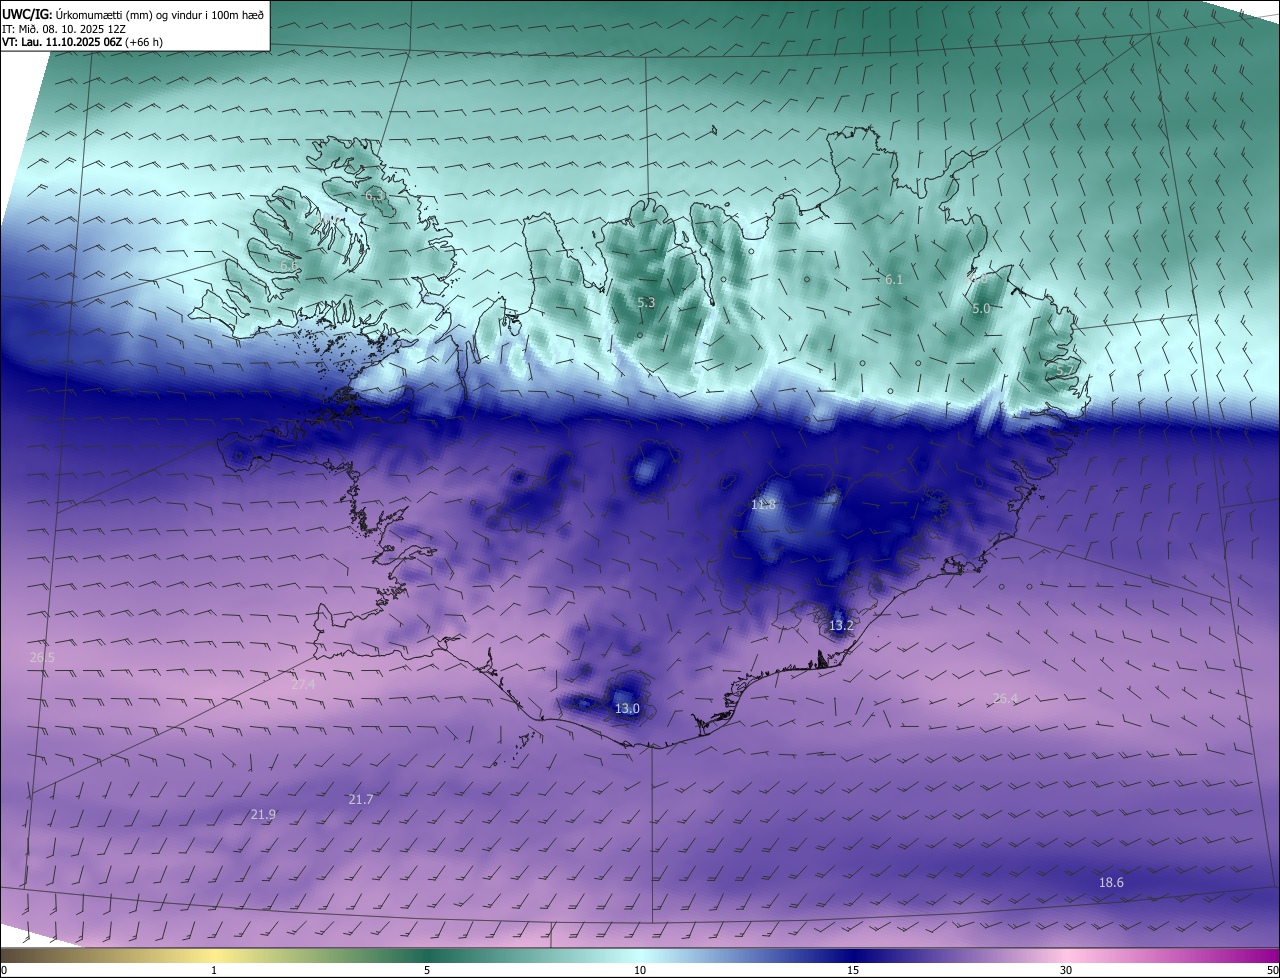Image resolution: width=1280 pixels, height=978 pixels.
Task: Click the colour scale tick labelled 50
Action: (x=1272, y=970)
